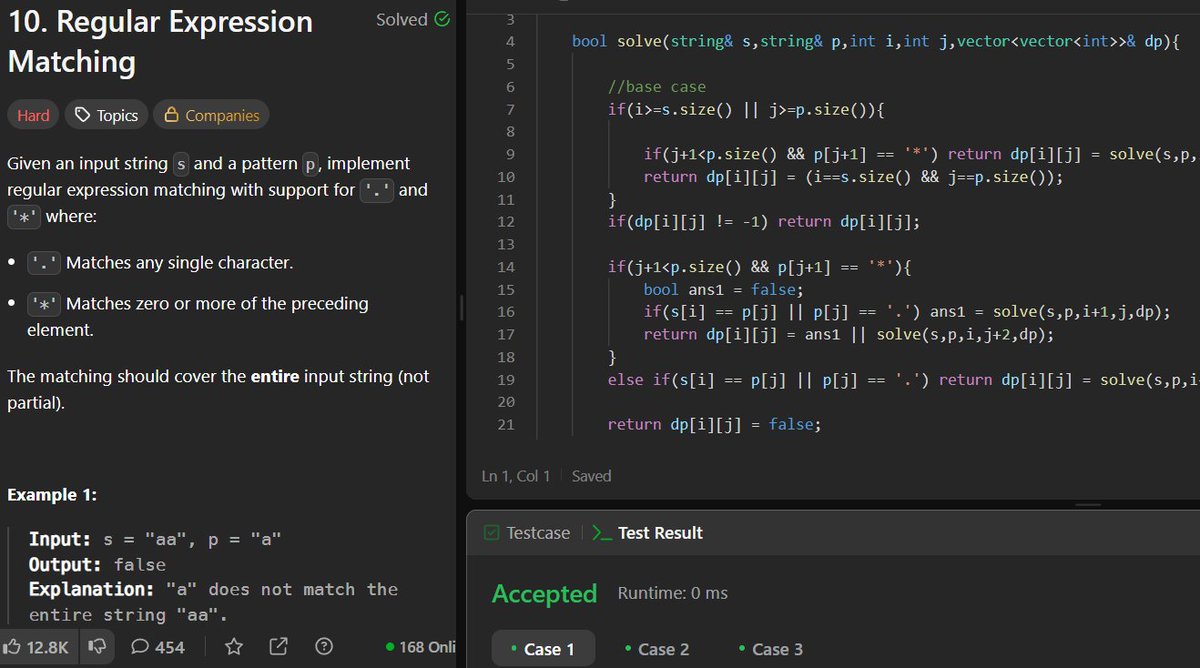Screen dimensions: 1200x668
Task: Click the thumbs-up like icon
Action: tap(13, 647)
